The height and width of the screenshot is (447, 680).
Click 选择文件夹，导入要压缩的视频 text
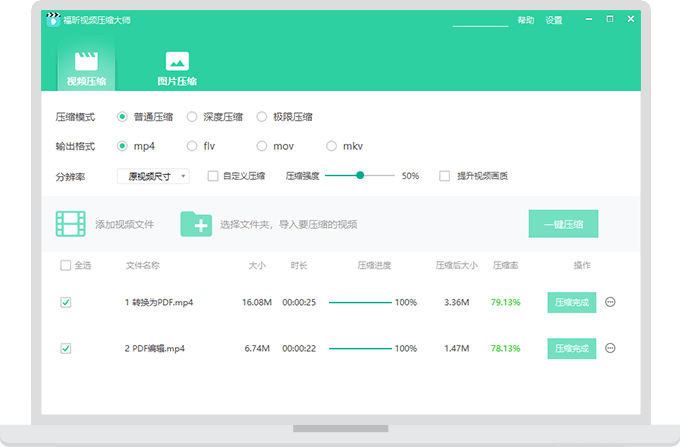click(x=288, y=225)
